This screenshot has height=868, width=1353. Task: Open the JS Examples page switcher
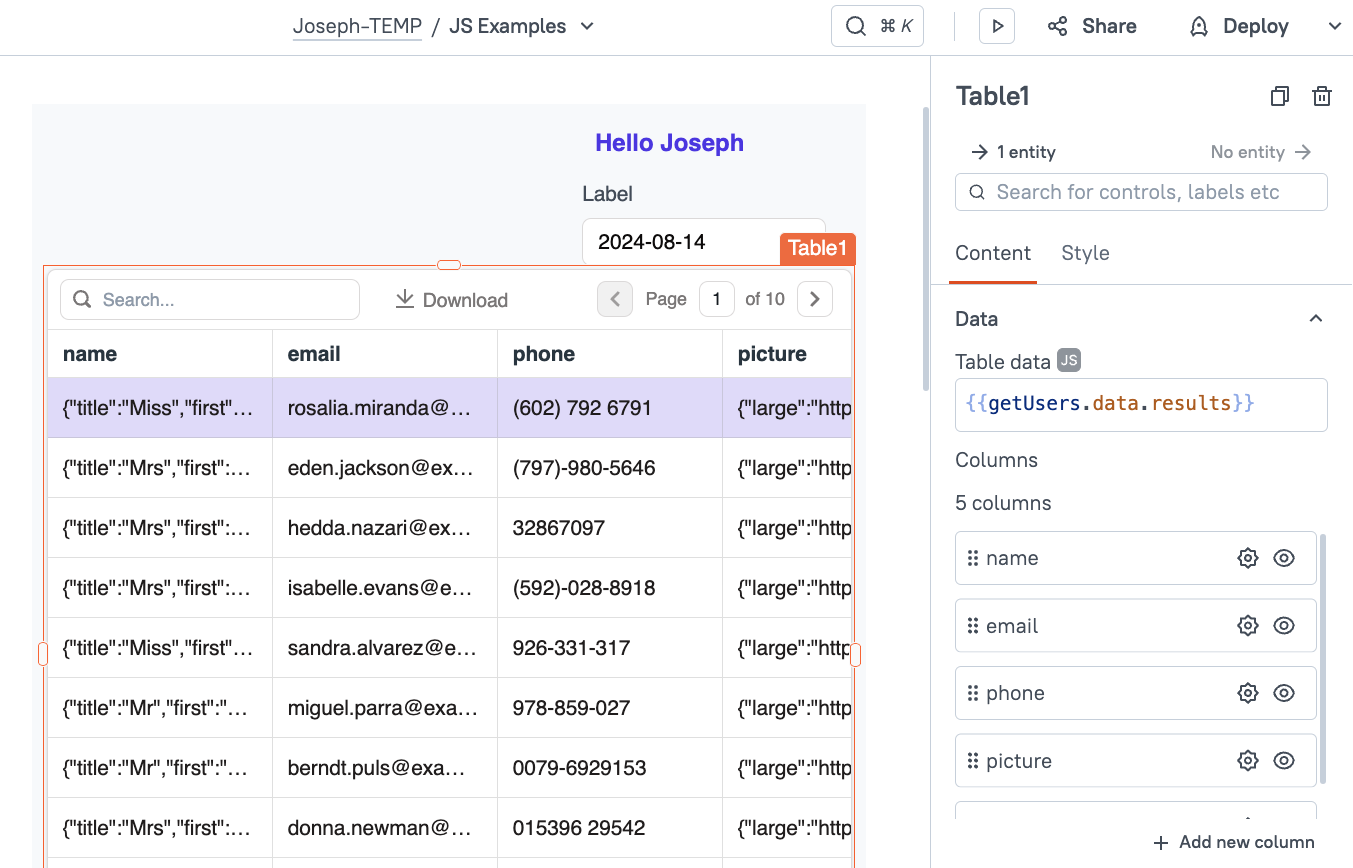586,27
